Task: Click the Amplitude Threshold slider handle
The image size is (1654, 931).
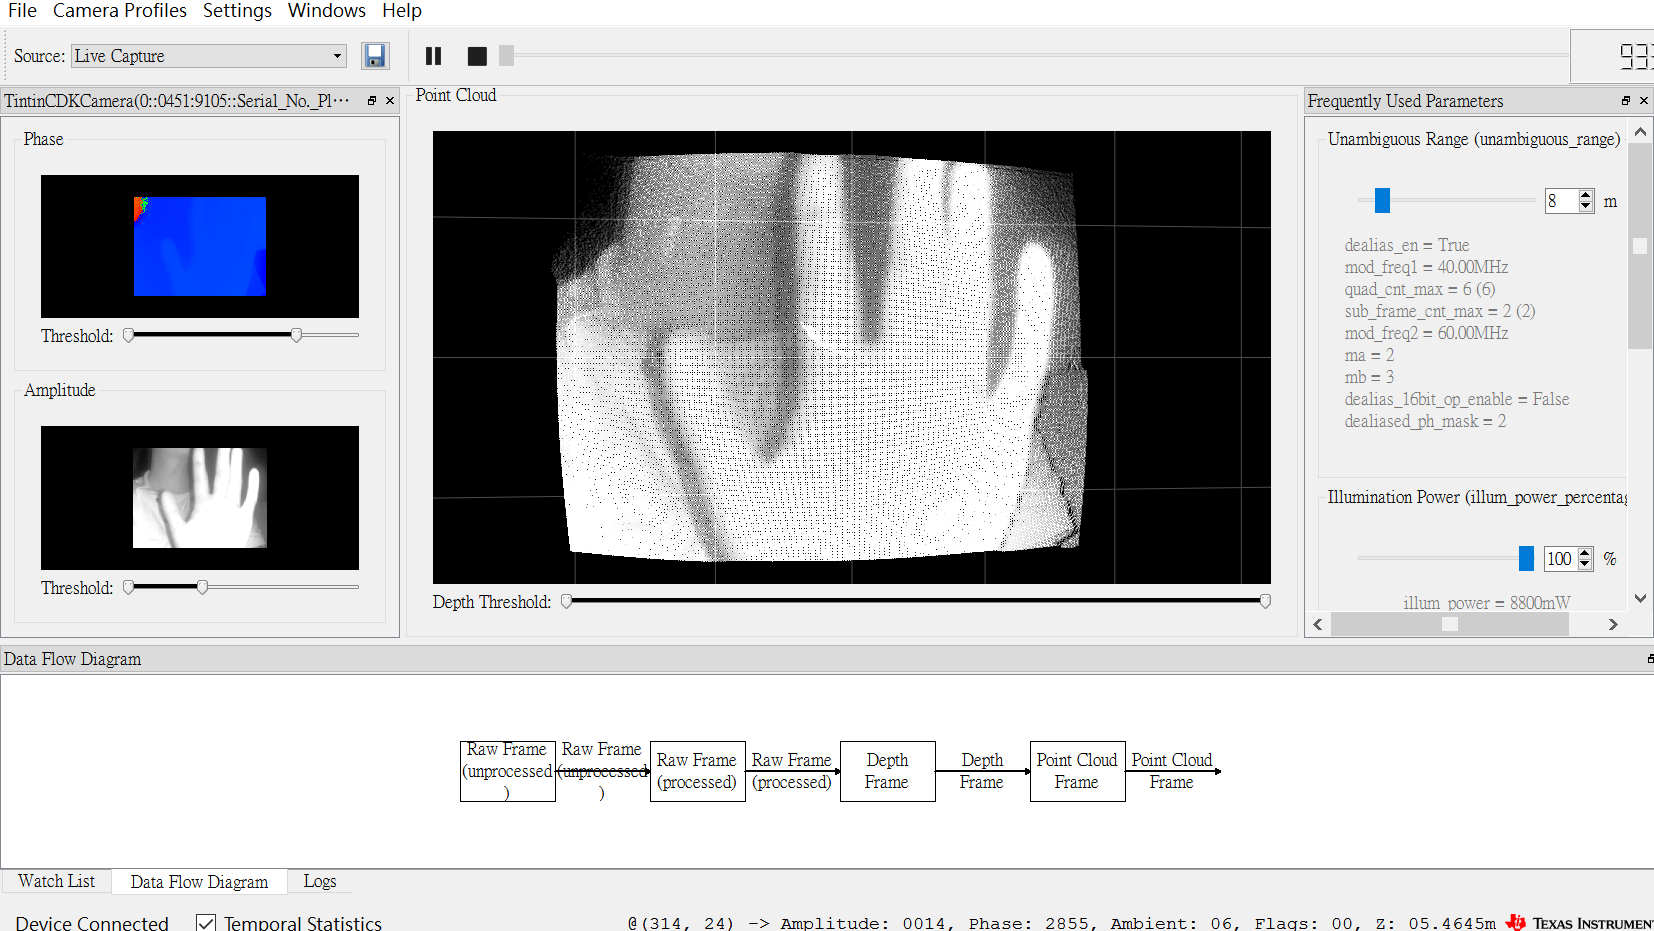Action: pyautogui.click(x=202, y=587)
